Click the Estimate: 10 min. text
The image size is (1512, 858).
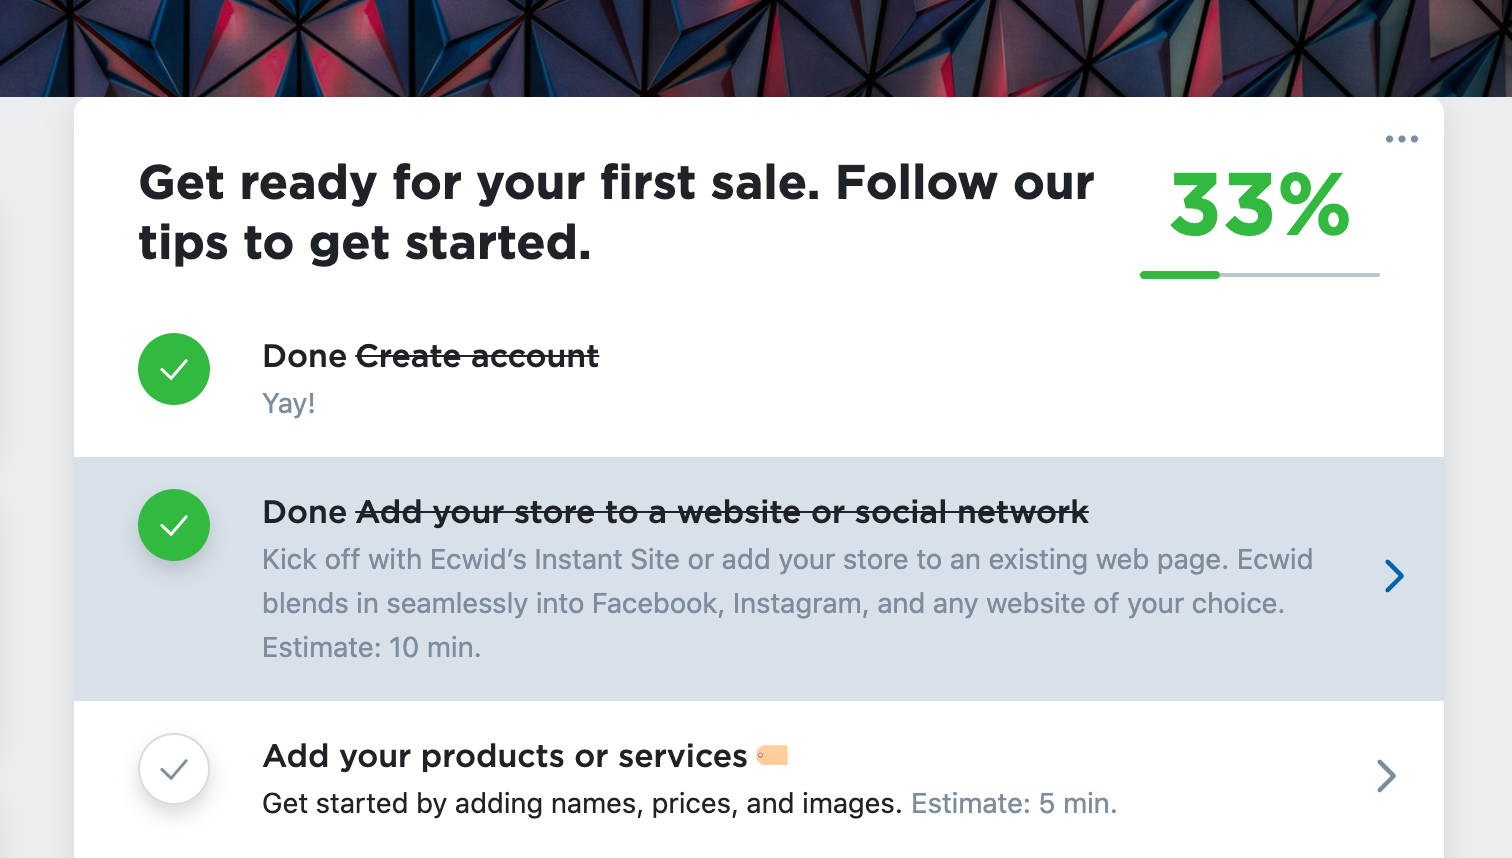coord(371,647)
